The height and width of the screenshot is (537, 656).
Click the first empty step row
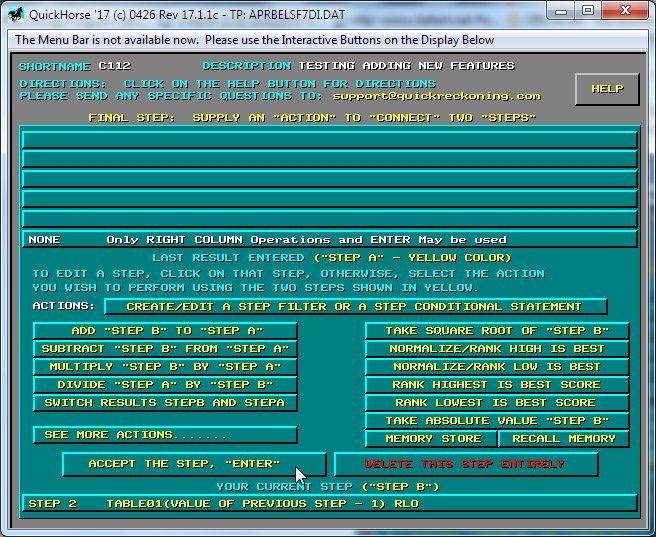[330, 140]
